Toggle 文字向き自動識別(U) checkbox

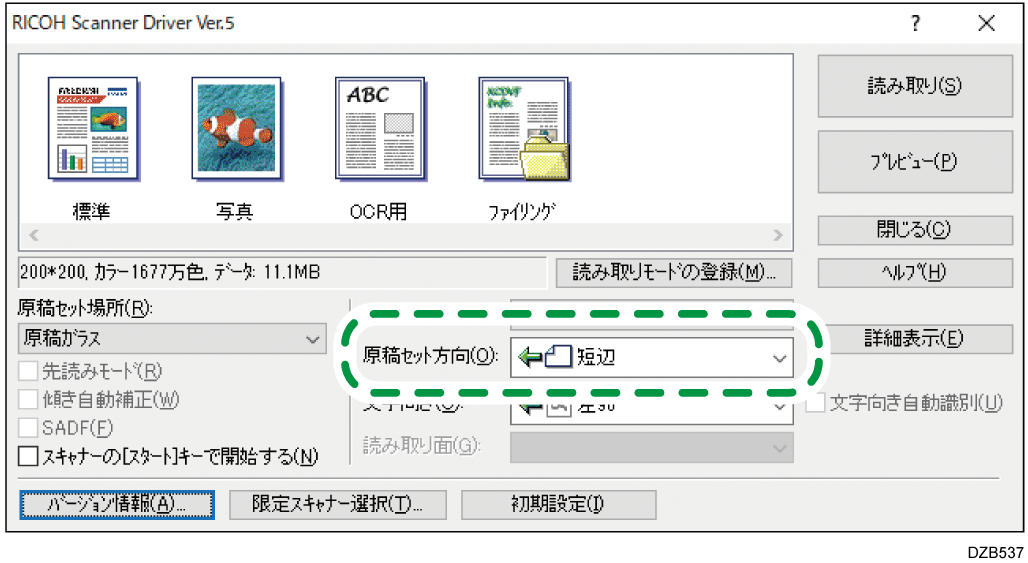(x=816, y=402)
